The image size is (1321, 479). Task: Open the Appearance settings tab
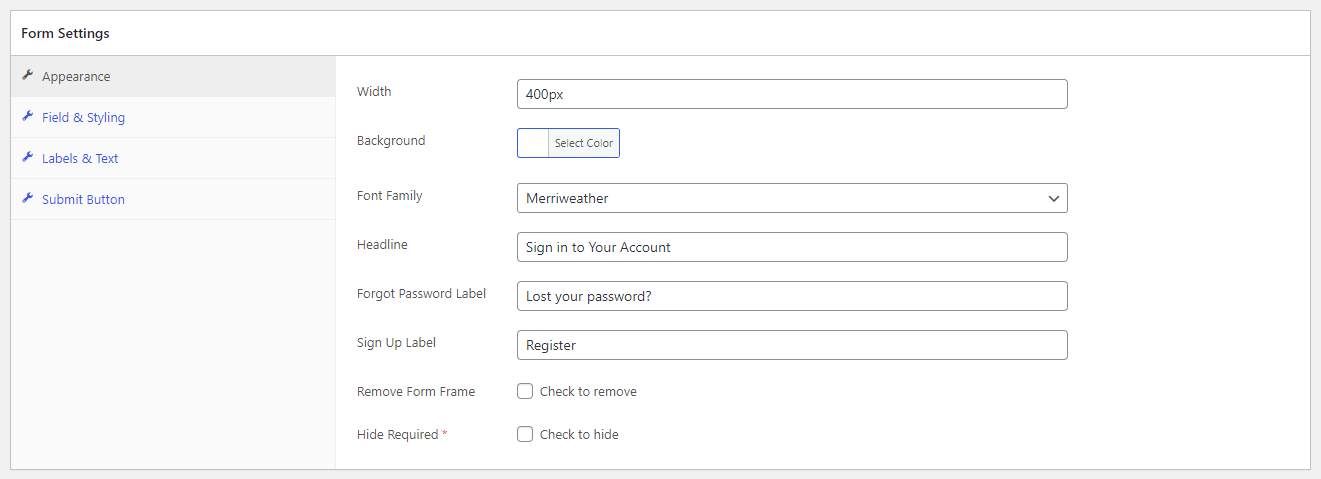[x=173, y=76]
